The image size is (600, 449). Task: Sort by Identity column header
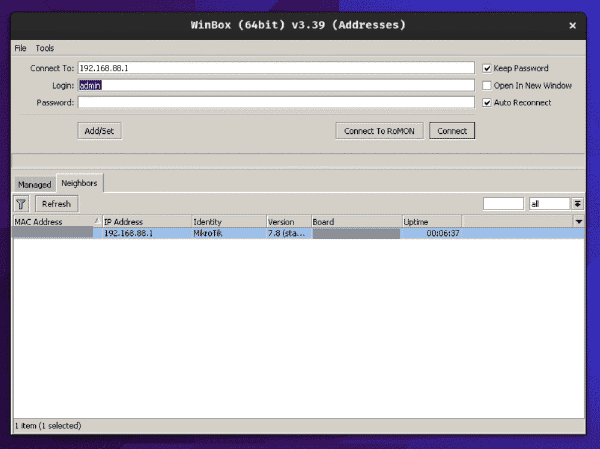(x=229, y=222)
